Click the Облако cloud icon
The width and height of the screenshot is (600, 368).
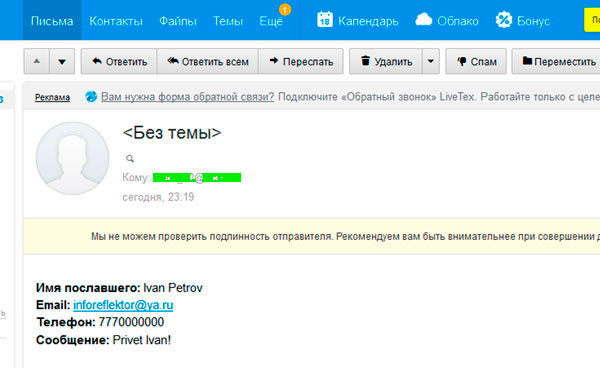pyautogui.click(x=424, y=19)
